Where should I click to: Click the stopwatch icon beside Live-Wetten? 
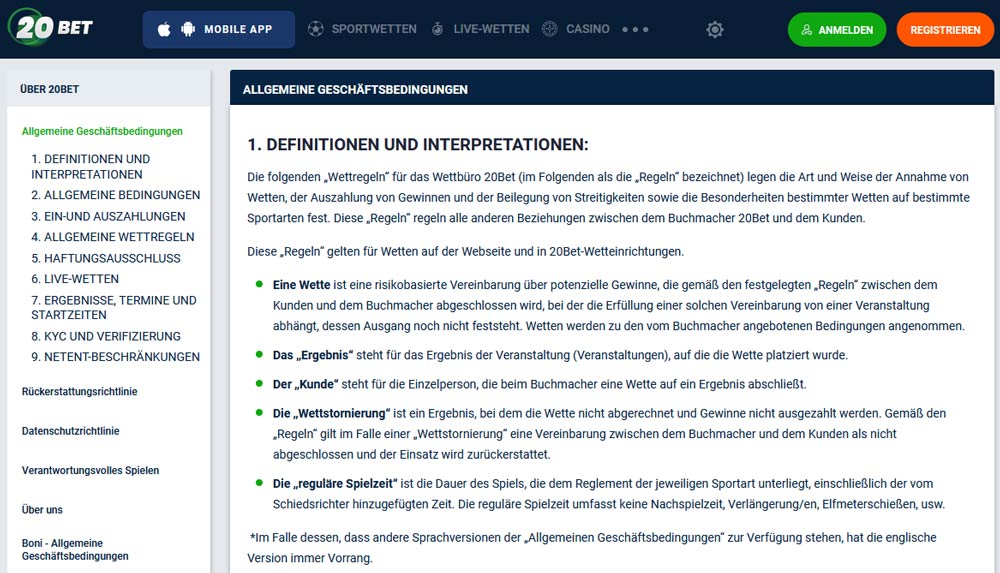click(x=438, y=29)
